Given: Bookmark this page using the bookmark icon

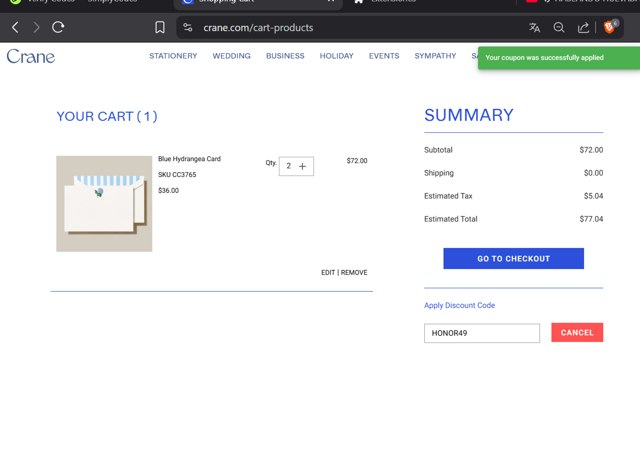Looking at the screenshot, I should pos(160,27).
